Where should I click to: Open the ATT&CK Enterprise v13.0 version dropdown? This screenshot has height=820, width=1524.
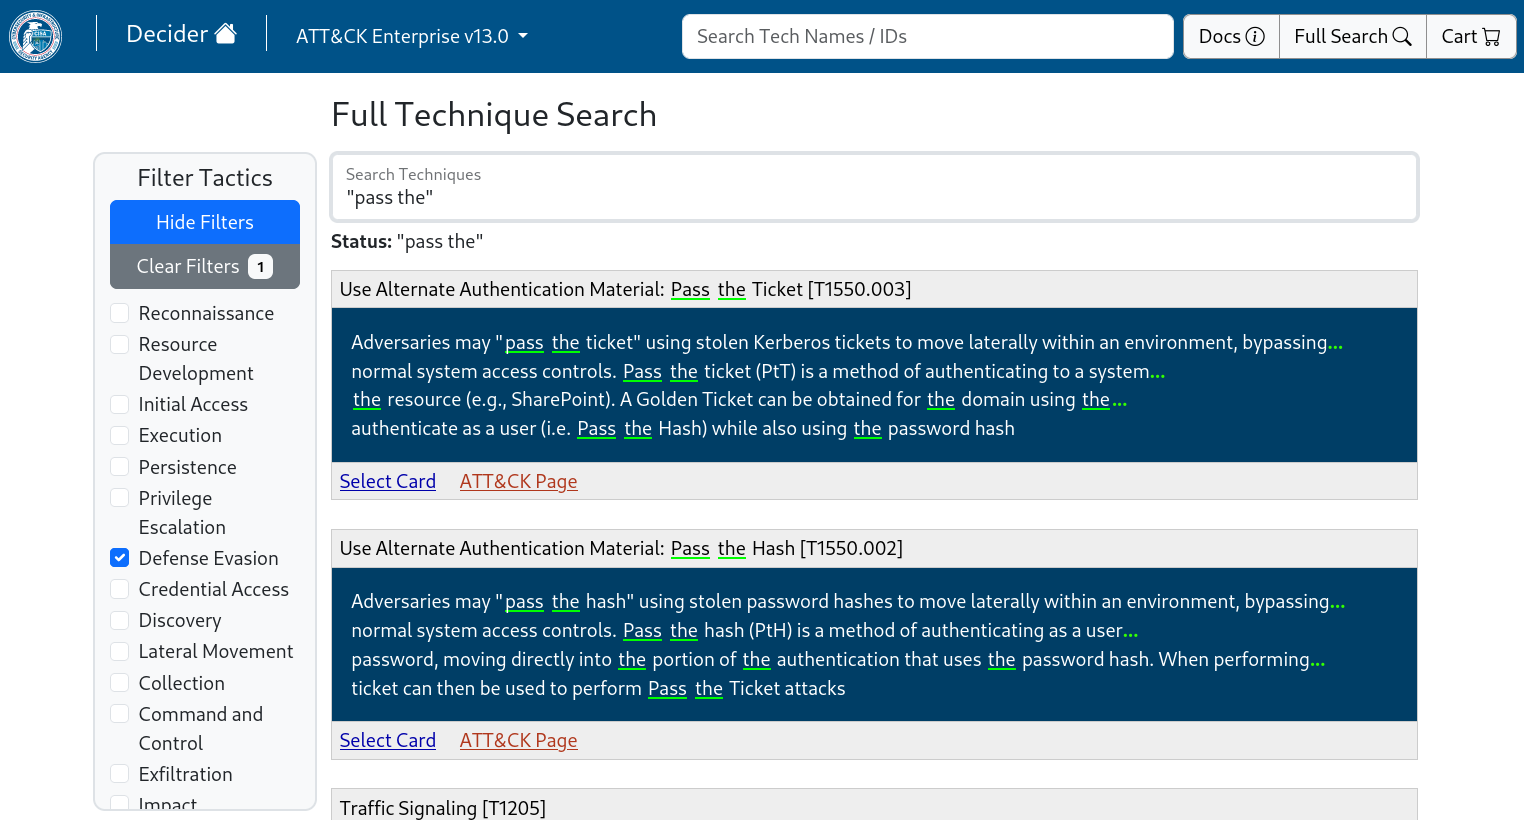[412, 36]
